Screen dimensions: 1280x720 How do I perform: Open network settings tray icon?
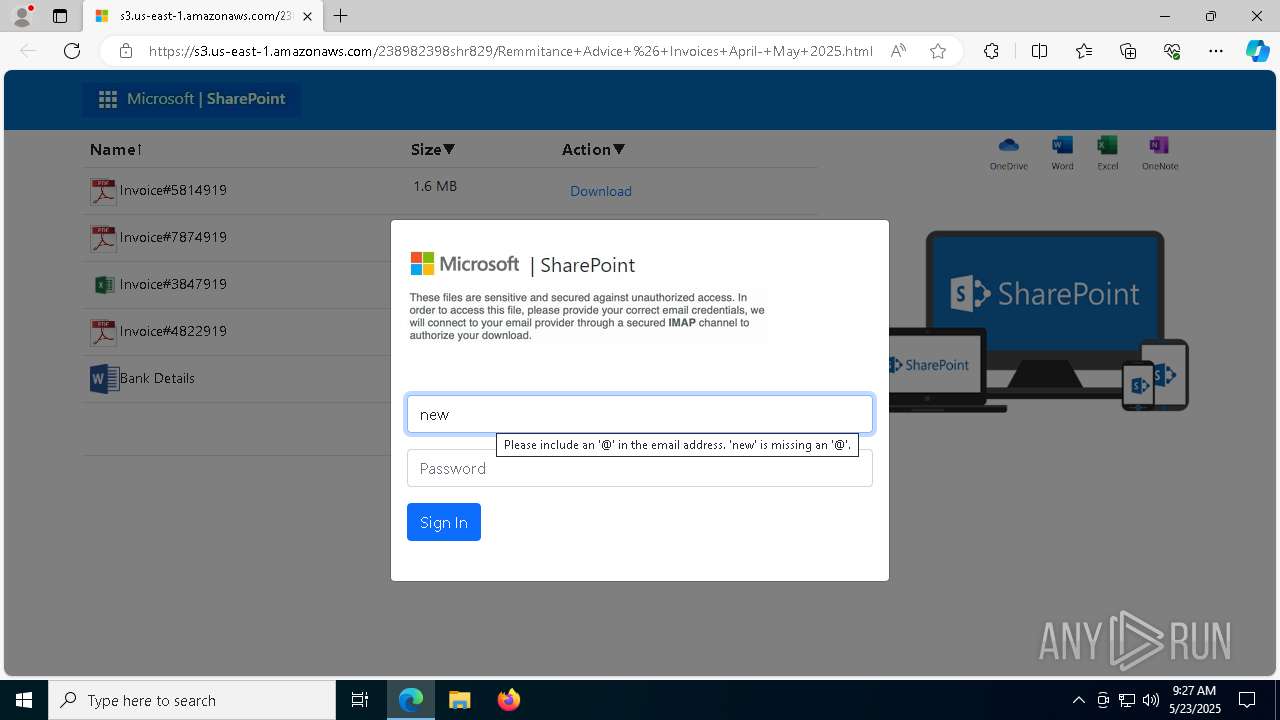pos(1126,700)
